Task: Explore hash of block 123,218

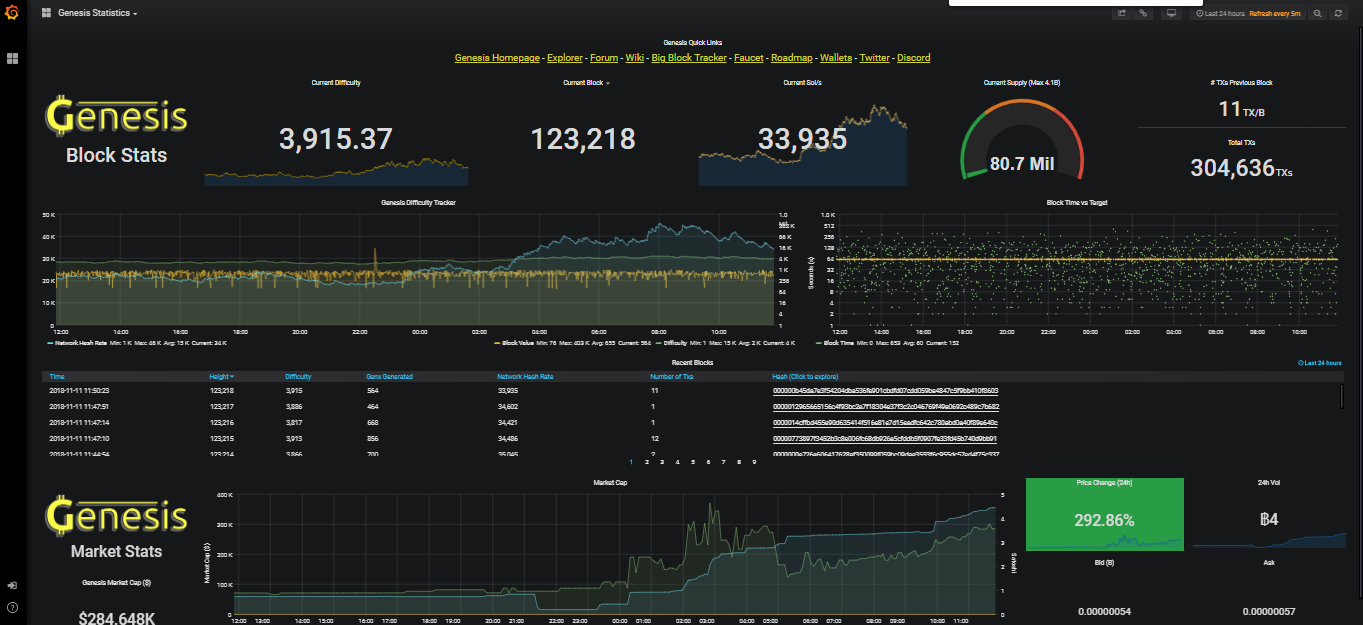Action: point(886,391)
